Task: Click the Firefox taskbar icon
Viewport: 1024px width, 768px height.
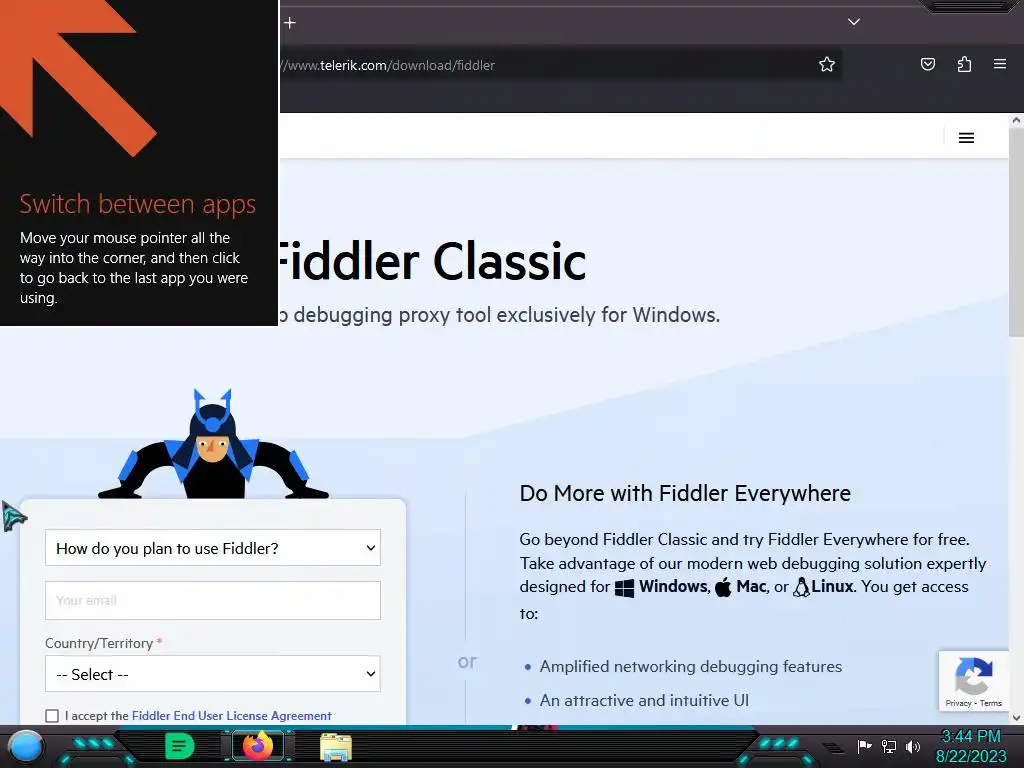Action: pyautogui.click(x=258, y=746)
